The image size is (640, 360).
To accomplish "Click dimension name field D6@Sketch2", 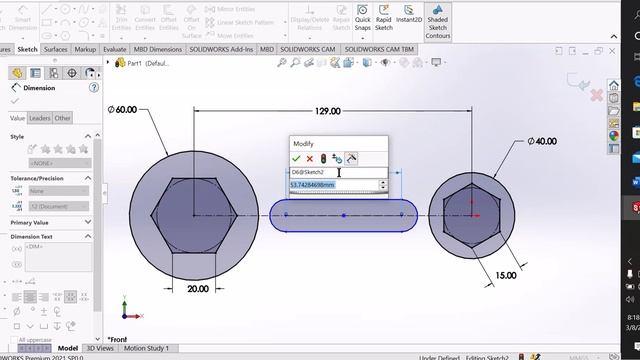I will click(338, 172).
